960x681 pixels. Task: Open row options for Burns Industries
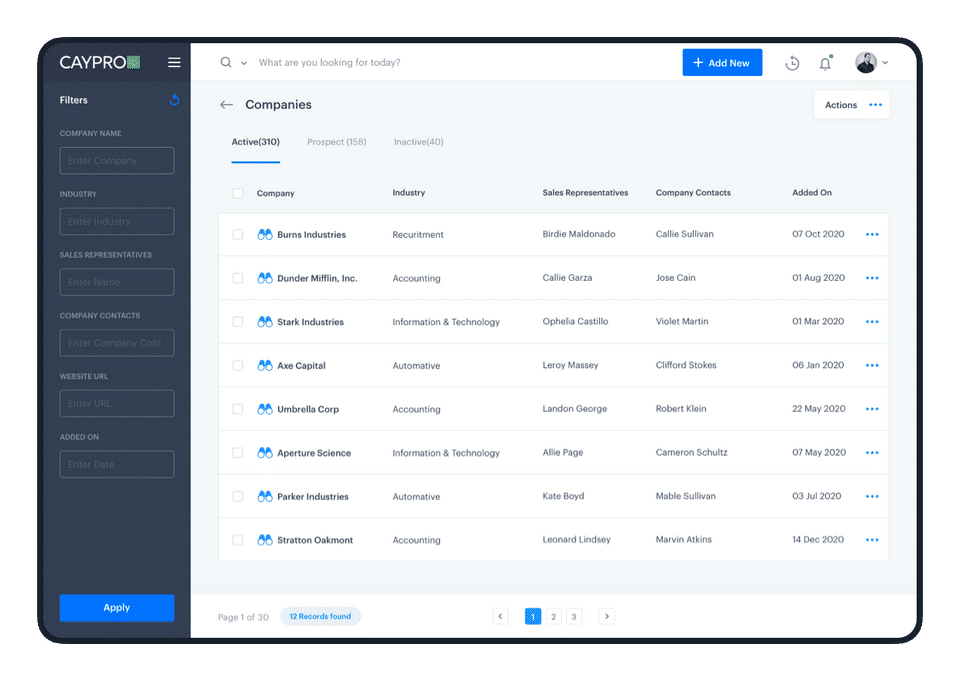coord(872,235)
